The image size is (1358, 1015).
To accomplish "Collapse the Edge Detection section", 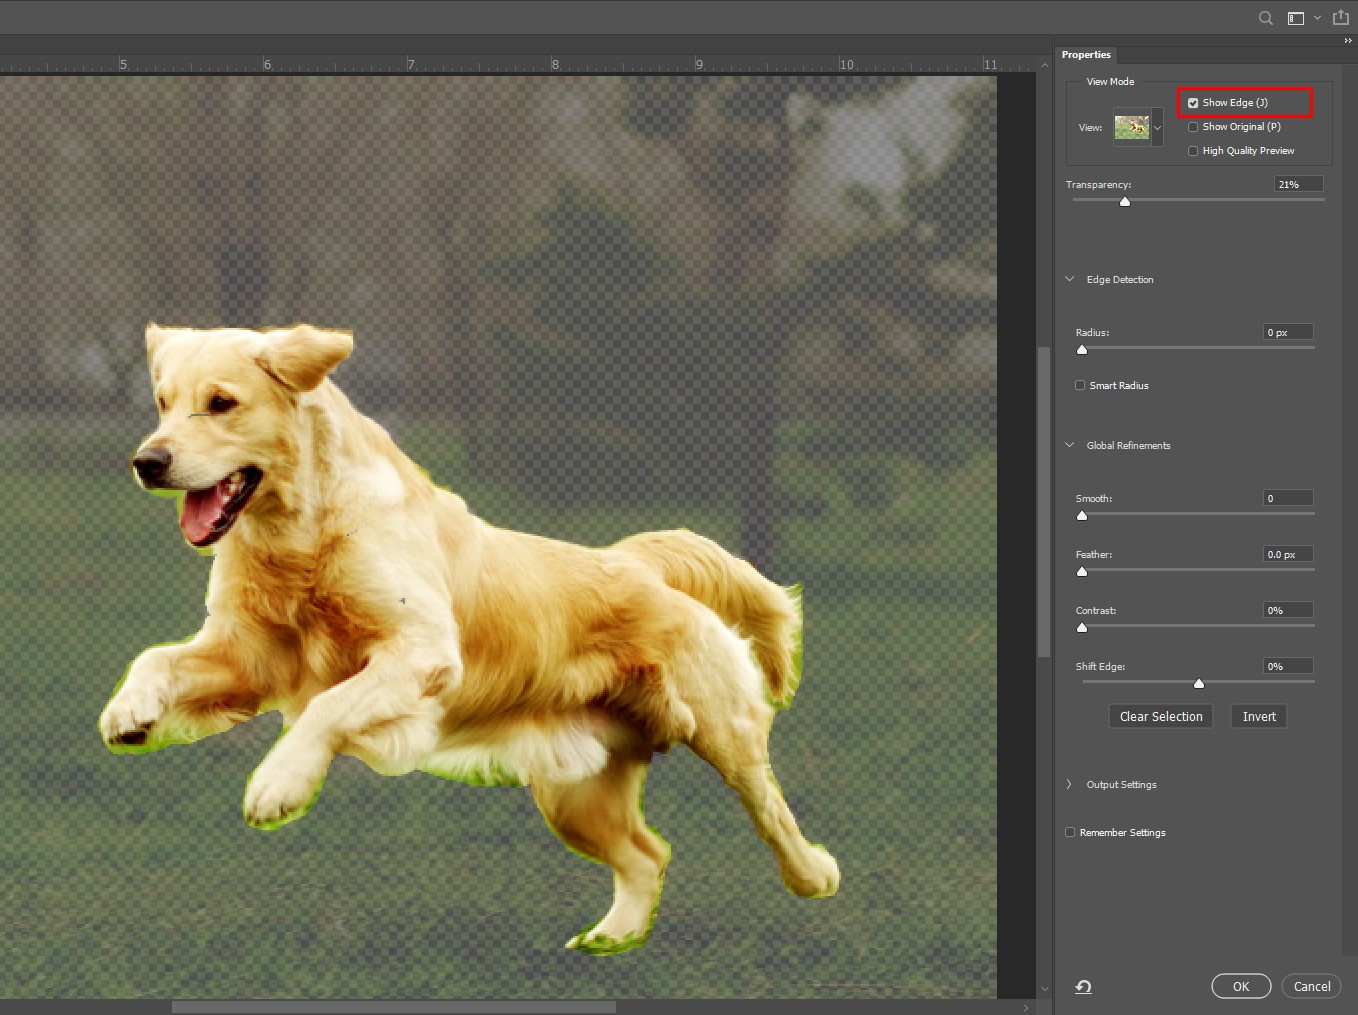I will click(x=1069, y=279).
